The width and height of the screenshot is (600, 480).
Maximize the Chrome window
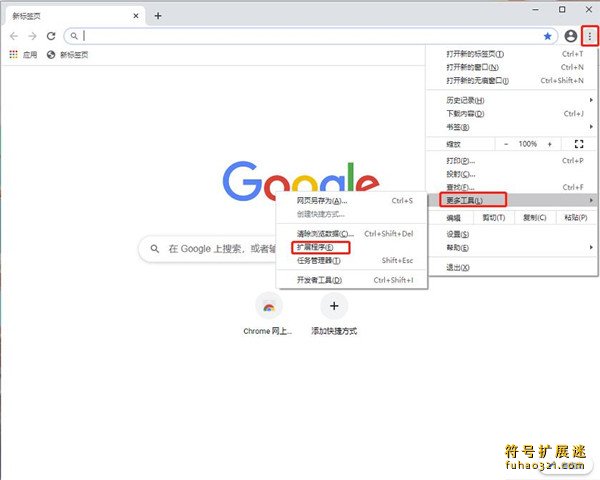tap(562, 10)
